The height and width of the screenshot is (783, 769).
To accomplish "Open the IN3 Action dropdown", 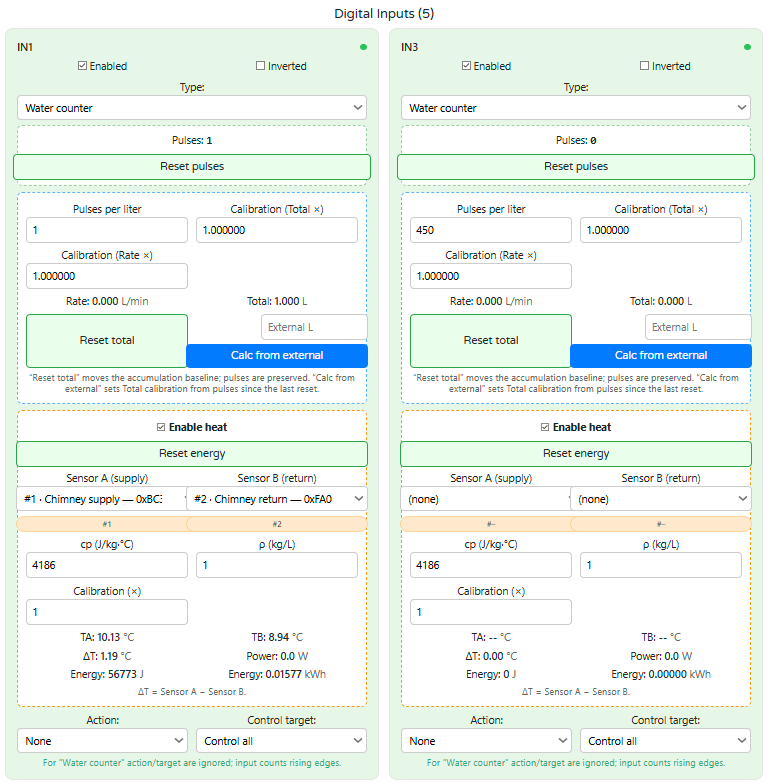I will tap(486, 741).
